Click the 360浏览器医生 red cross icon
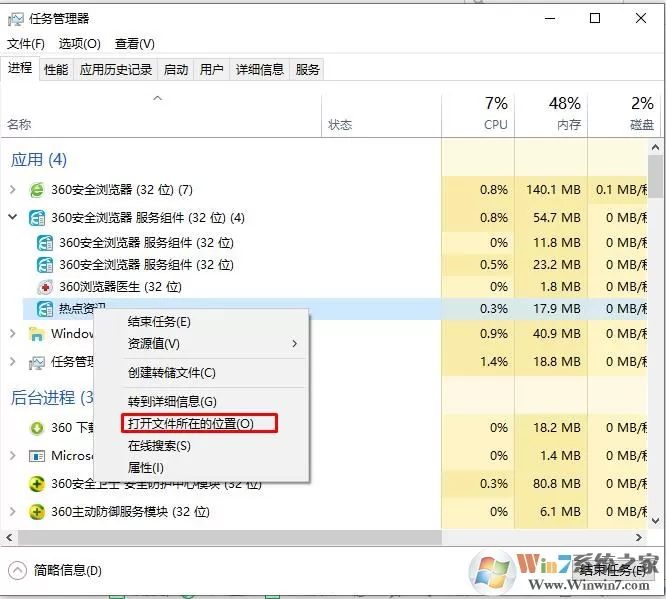 pos(45,287)
